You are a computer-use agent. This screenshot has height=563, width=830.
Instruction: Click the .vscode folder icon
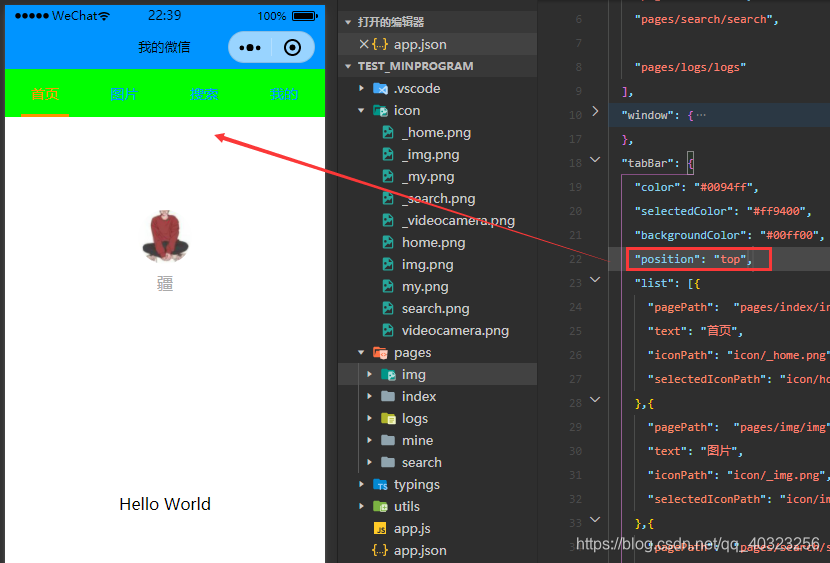380,88
